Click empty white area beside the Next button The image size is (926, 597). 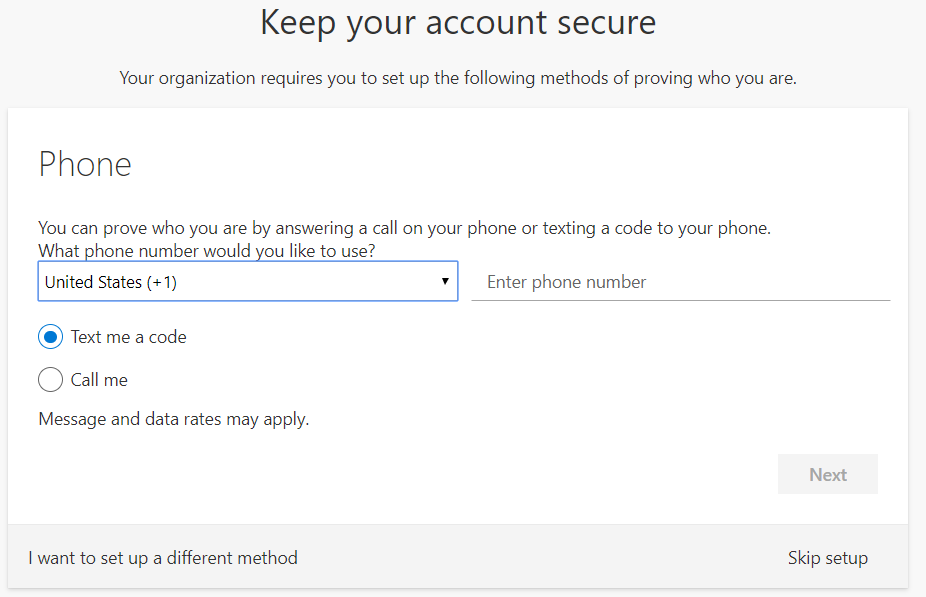(500, 475)
